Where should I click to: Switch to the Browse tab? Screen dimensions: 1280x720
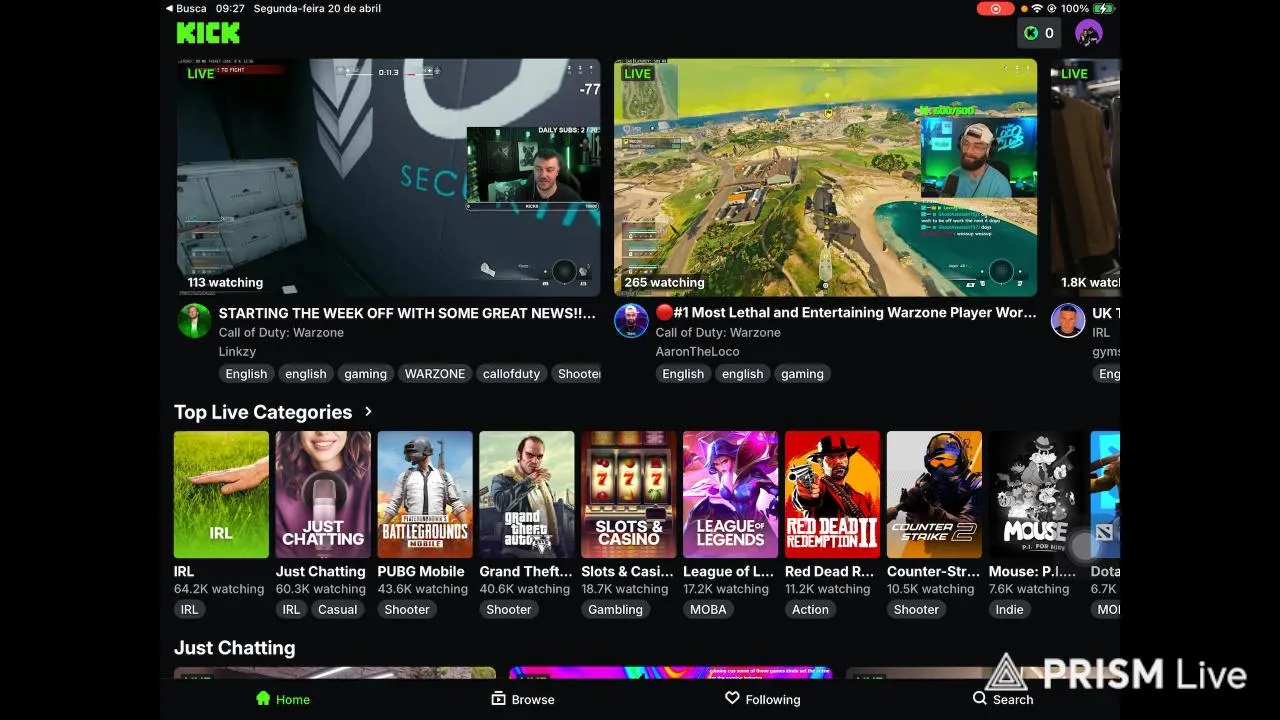523,699
